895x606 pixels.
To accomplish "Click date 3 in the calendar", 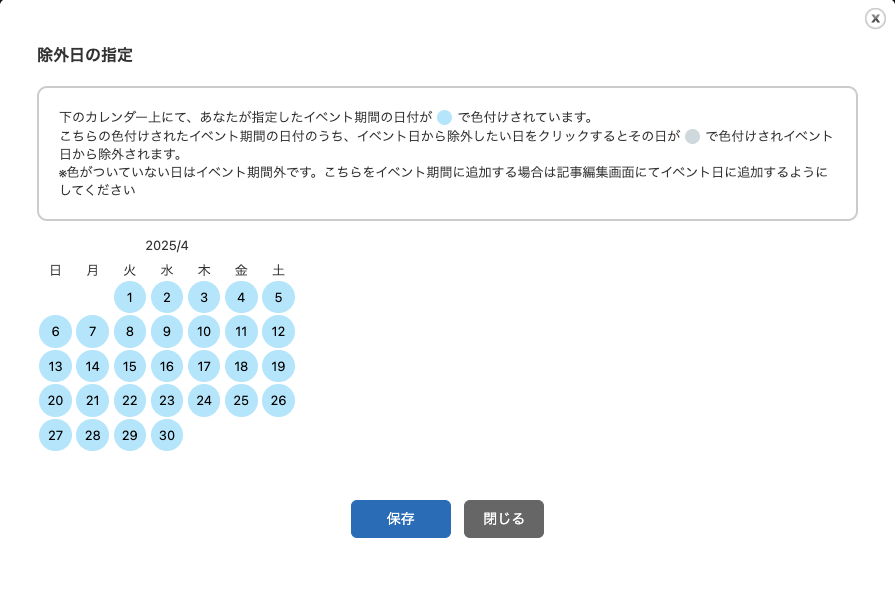I will (204, 297).
